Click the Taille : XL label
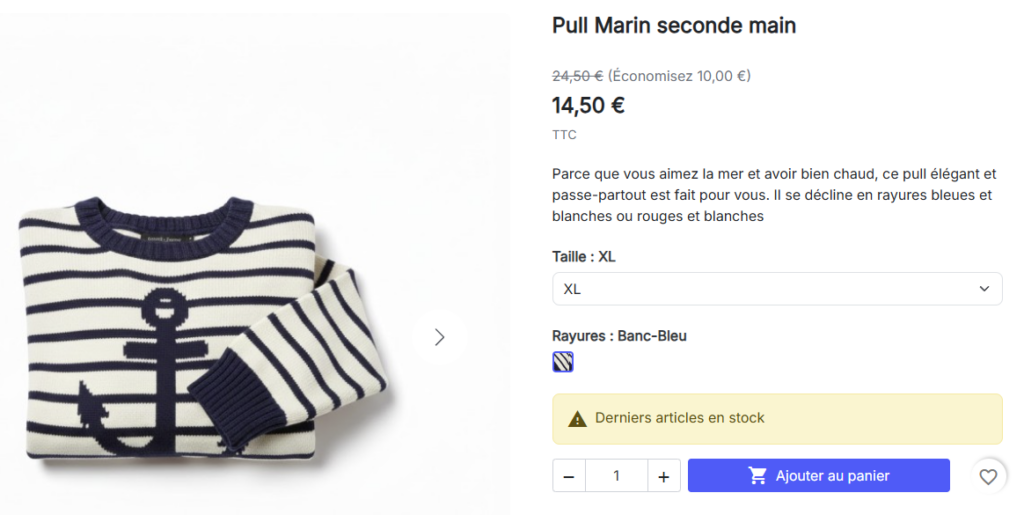Screen dimensions: 1024x515 click(584, 257)
